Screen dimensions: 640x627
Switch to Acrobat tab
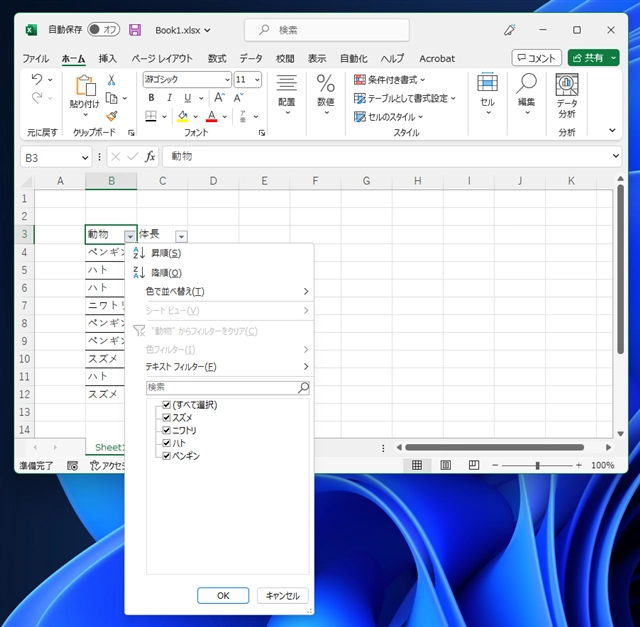(437, 58)
